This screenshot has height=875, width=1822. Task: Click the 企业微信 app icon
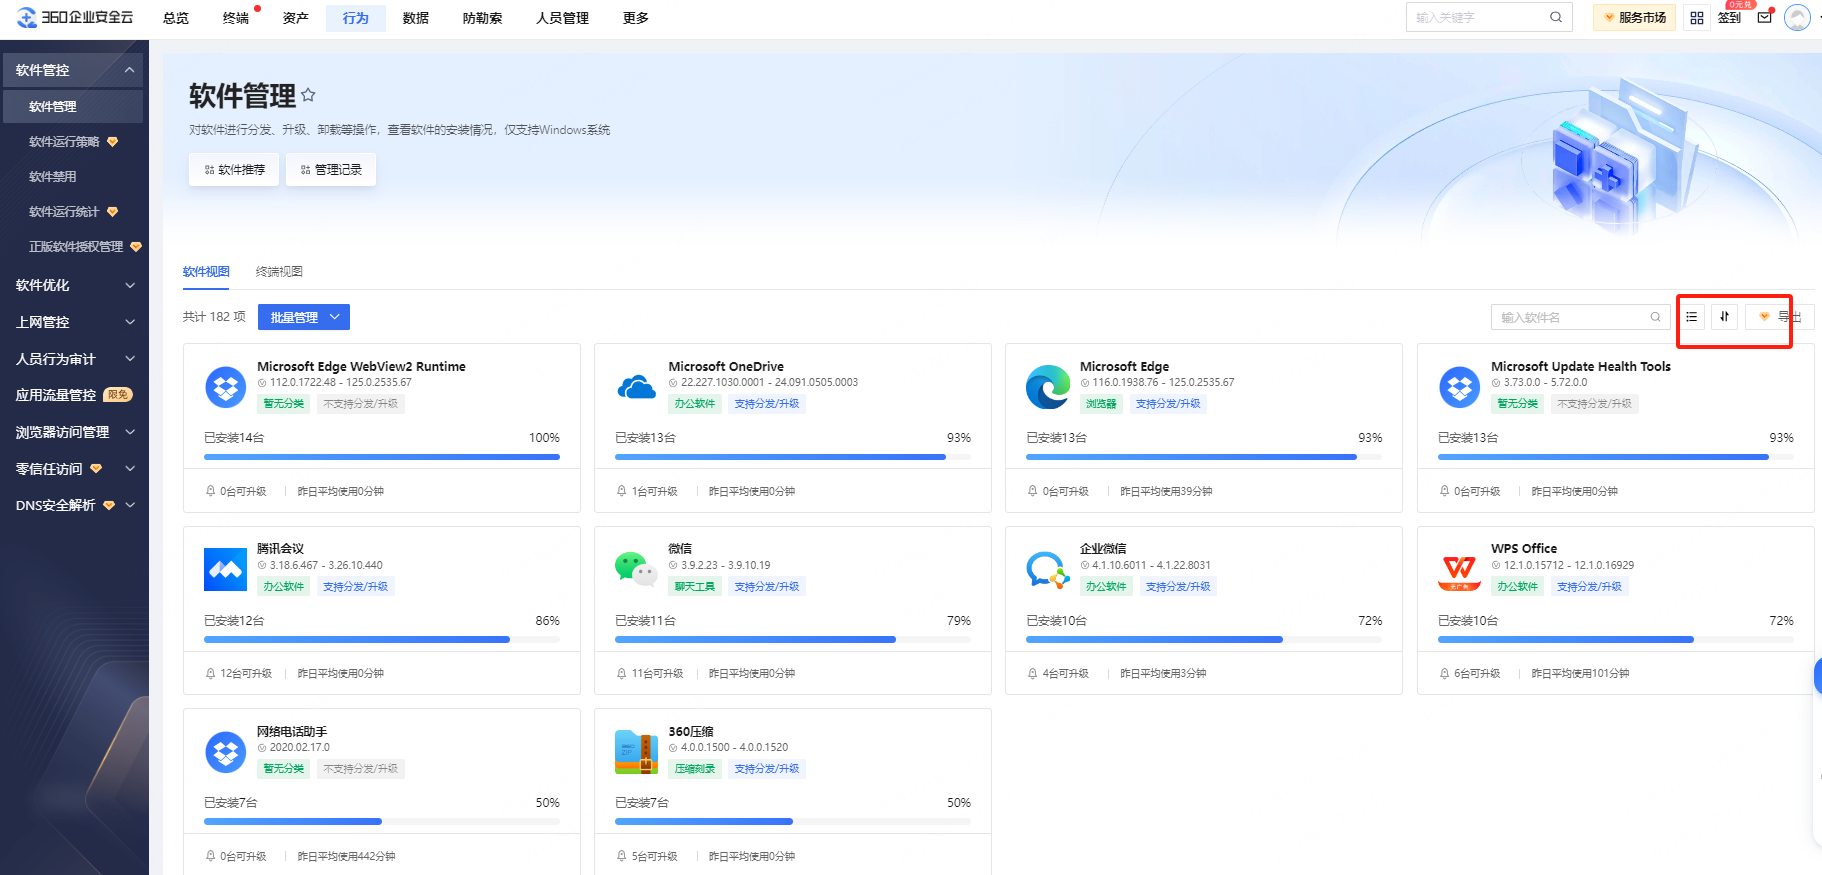[1047, 570]
